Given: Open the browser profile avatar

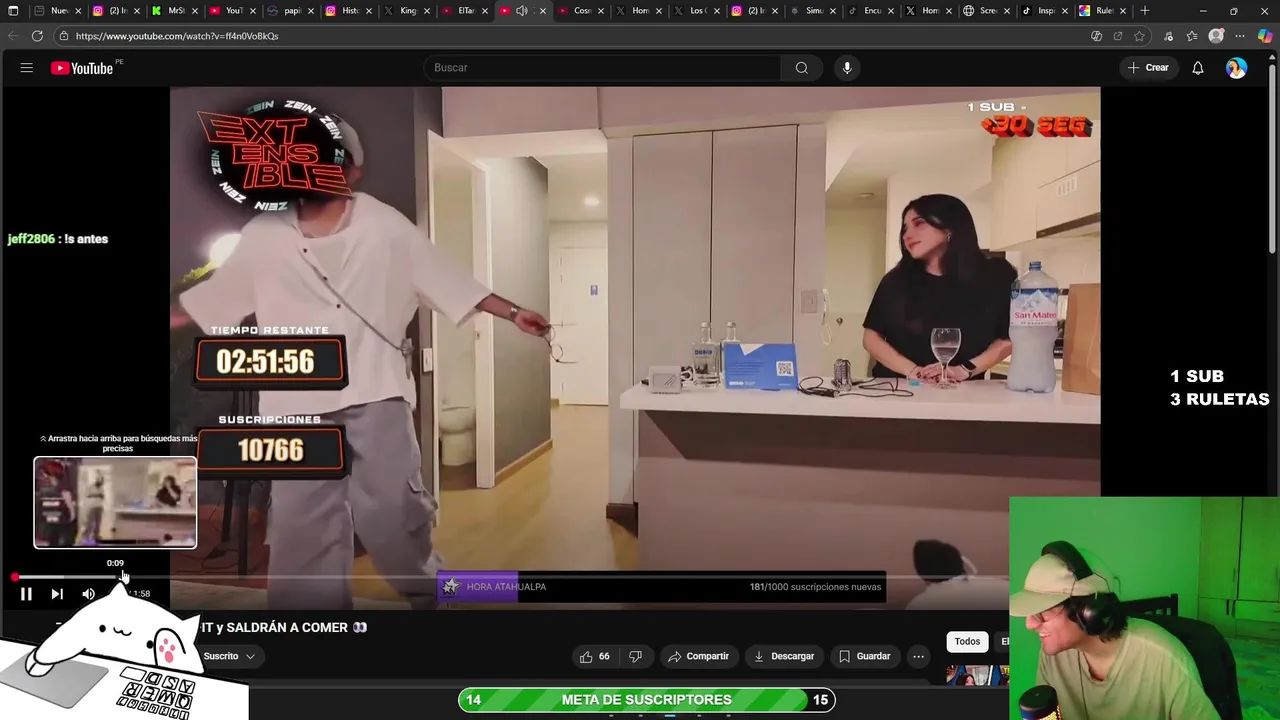Looking at the screenshot, I should tap(1216, 36).
